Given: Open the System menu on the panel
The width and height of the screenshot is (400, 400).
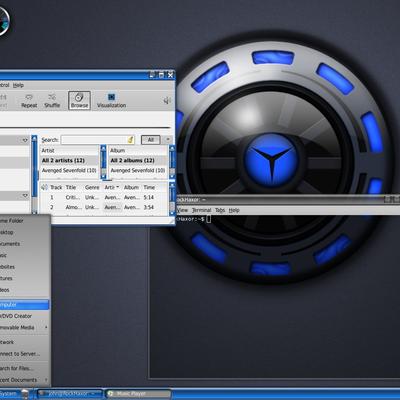Looking at the screenshot, I should (x=9, y=394).
